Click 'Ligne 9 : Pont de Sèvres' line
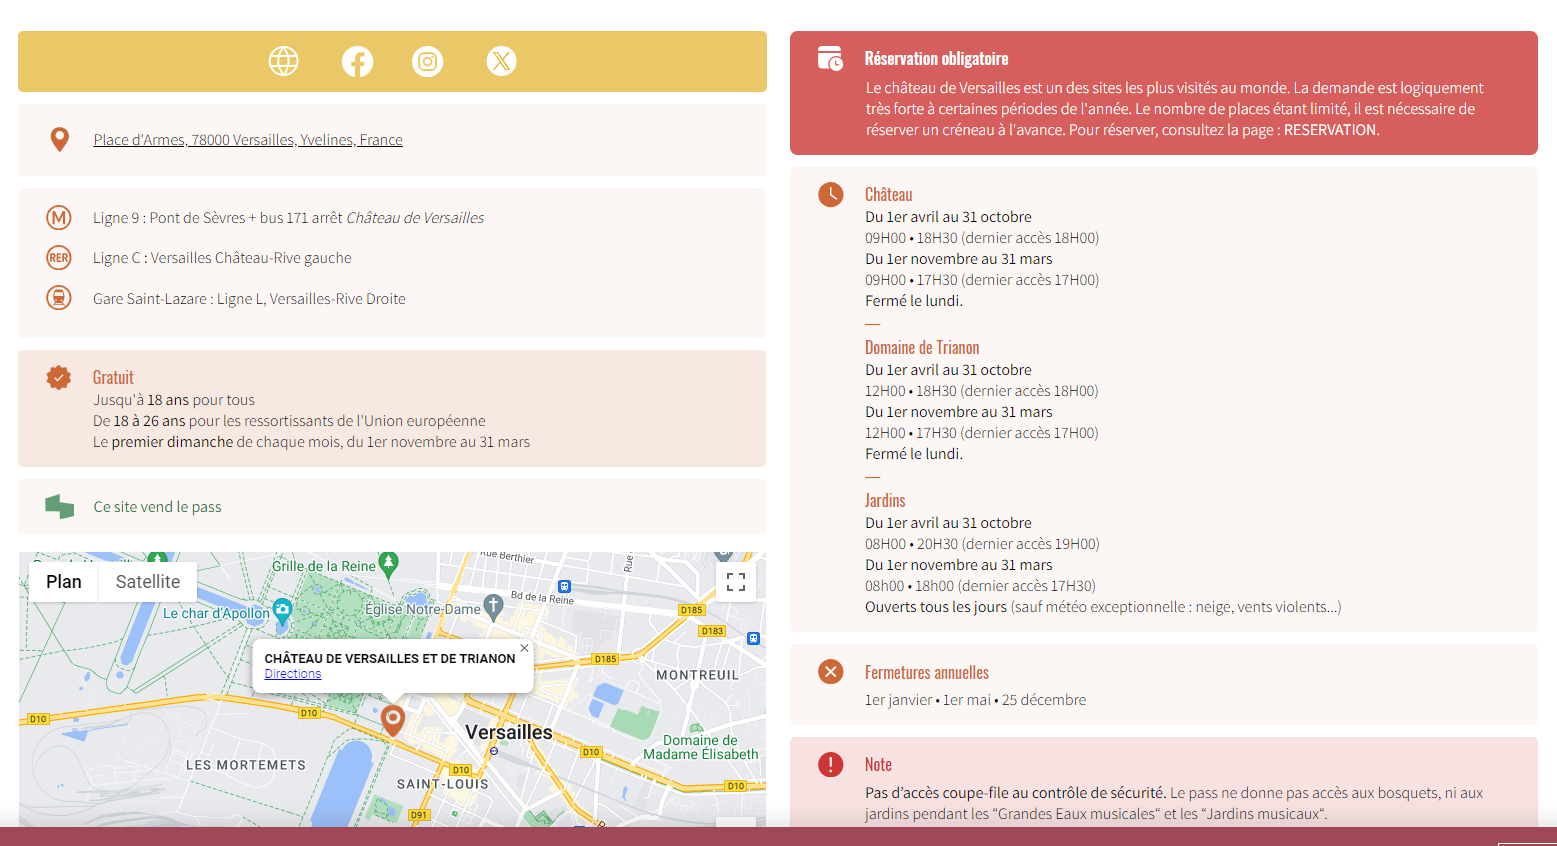Viewport: 1557px width, 846px height. pyautogui.click(x=288, y=218)
